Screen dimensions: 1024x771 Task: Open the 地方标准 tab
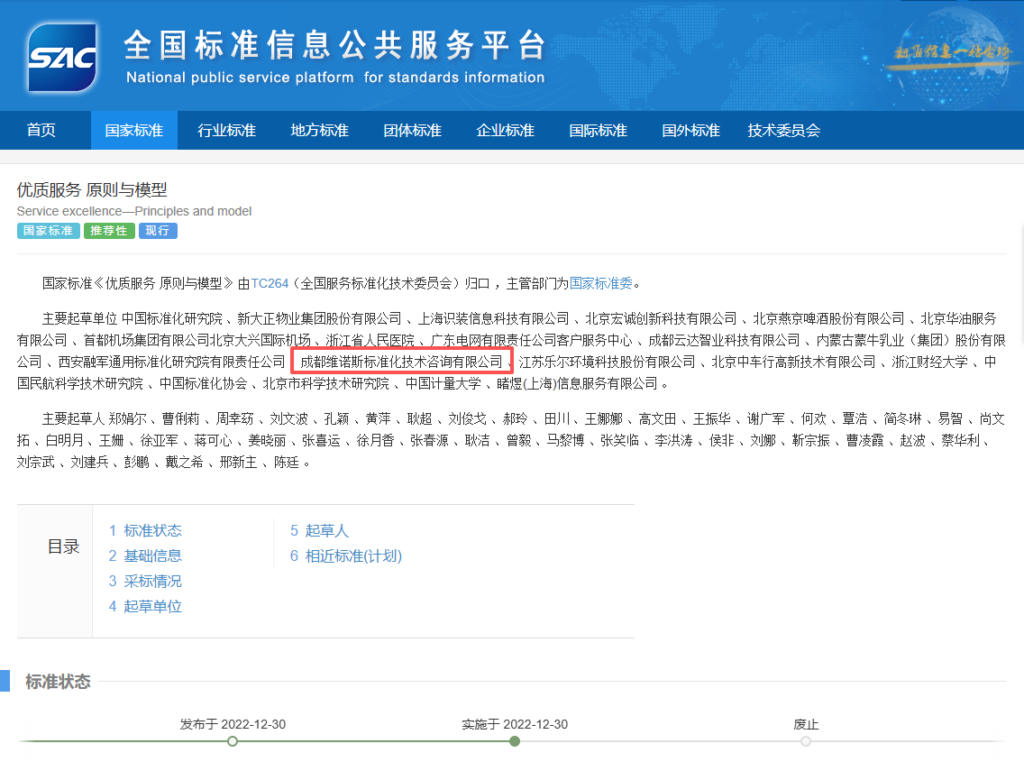(319, 131)
